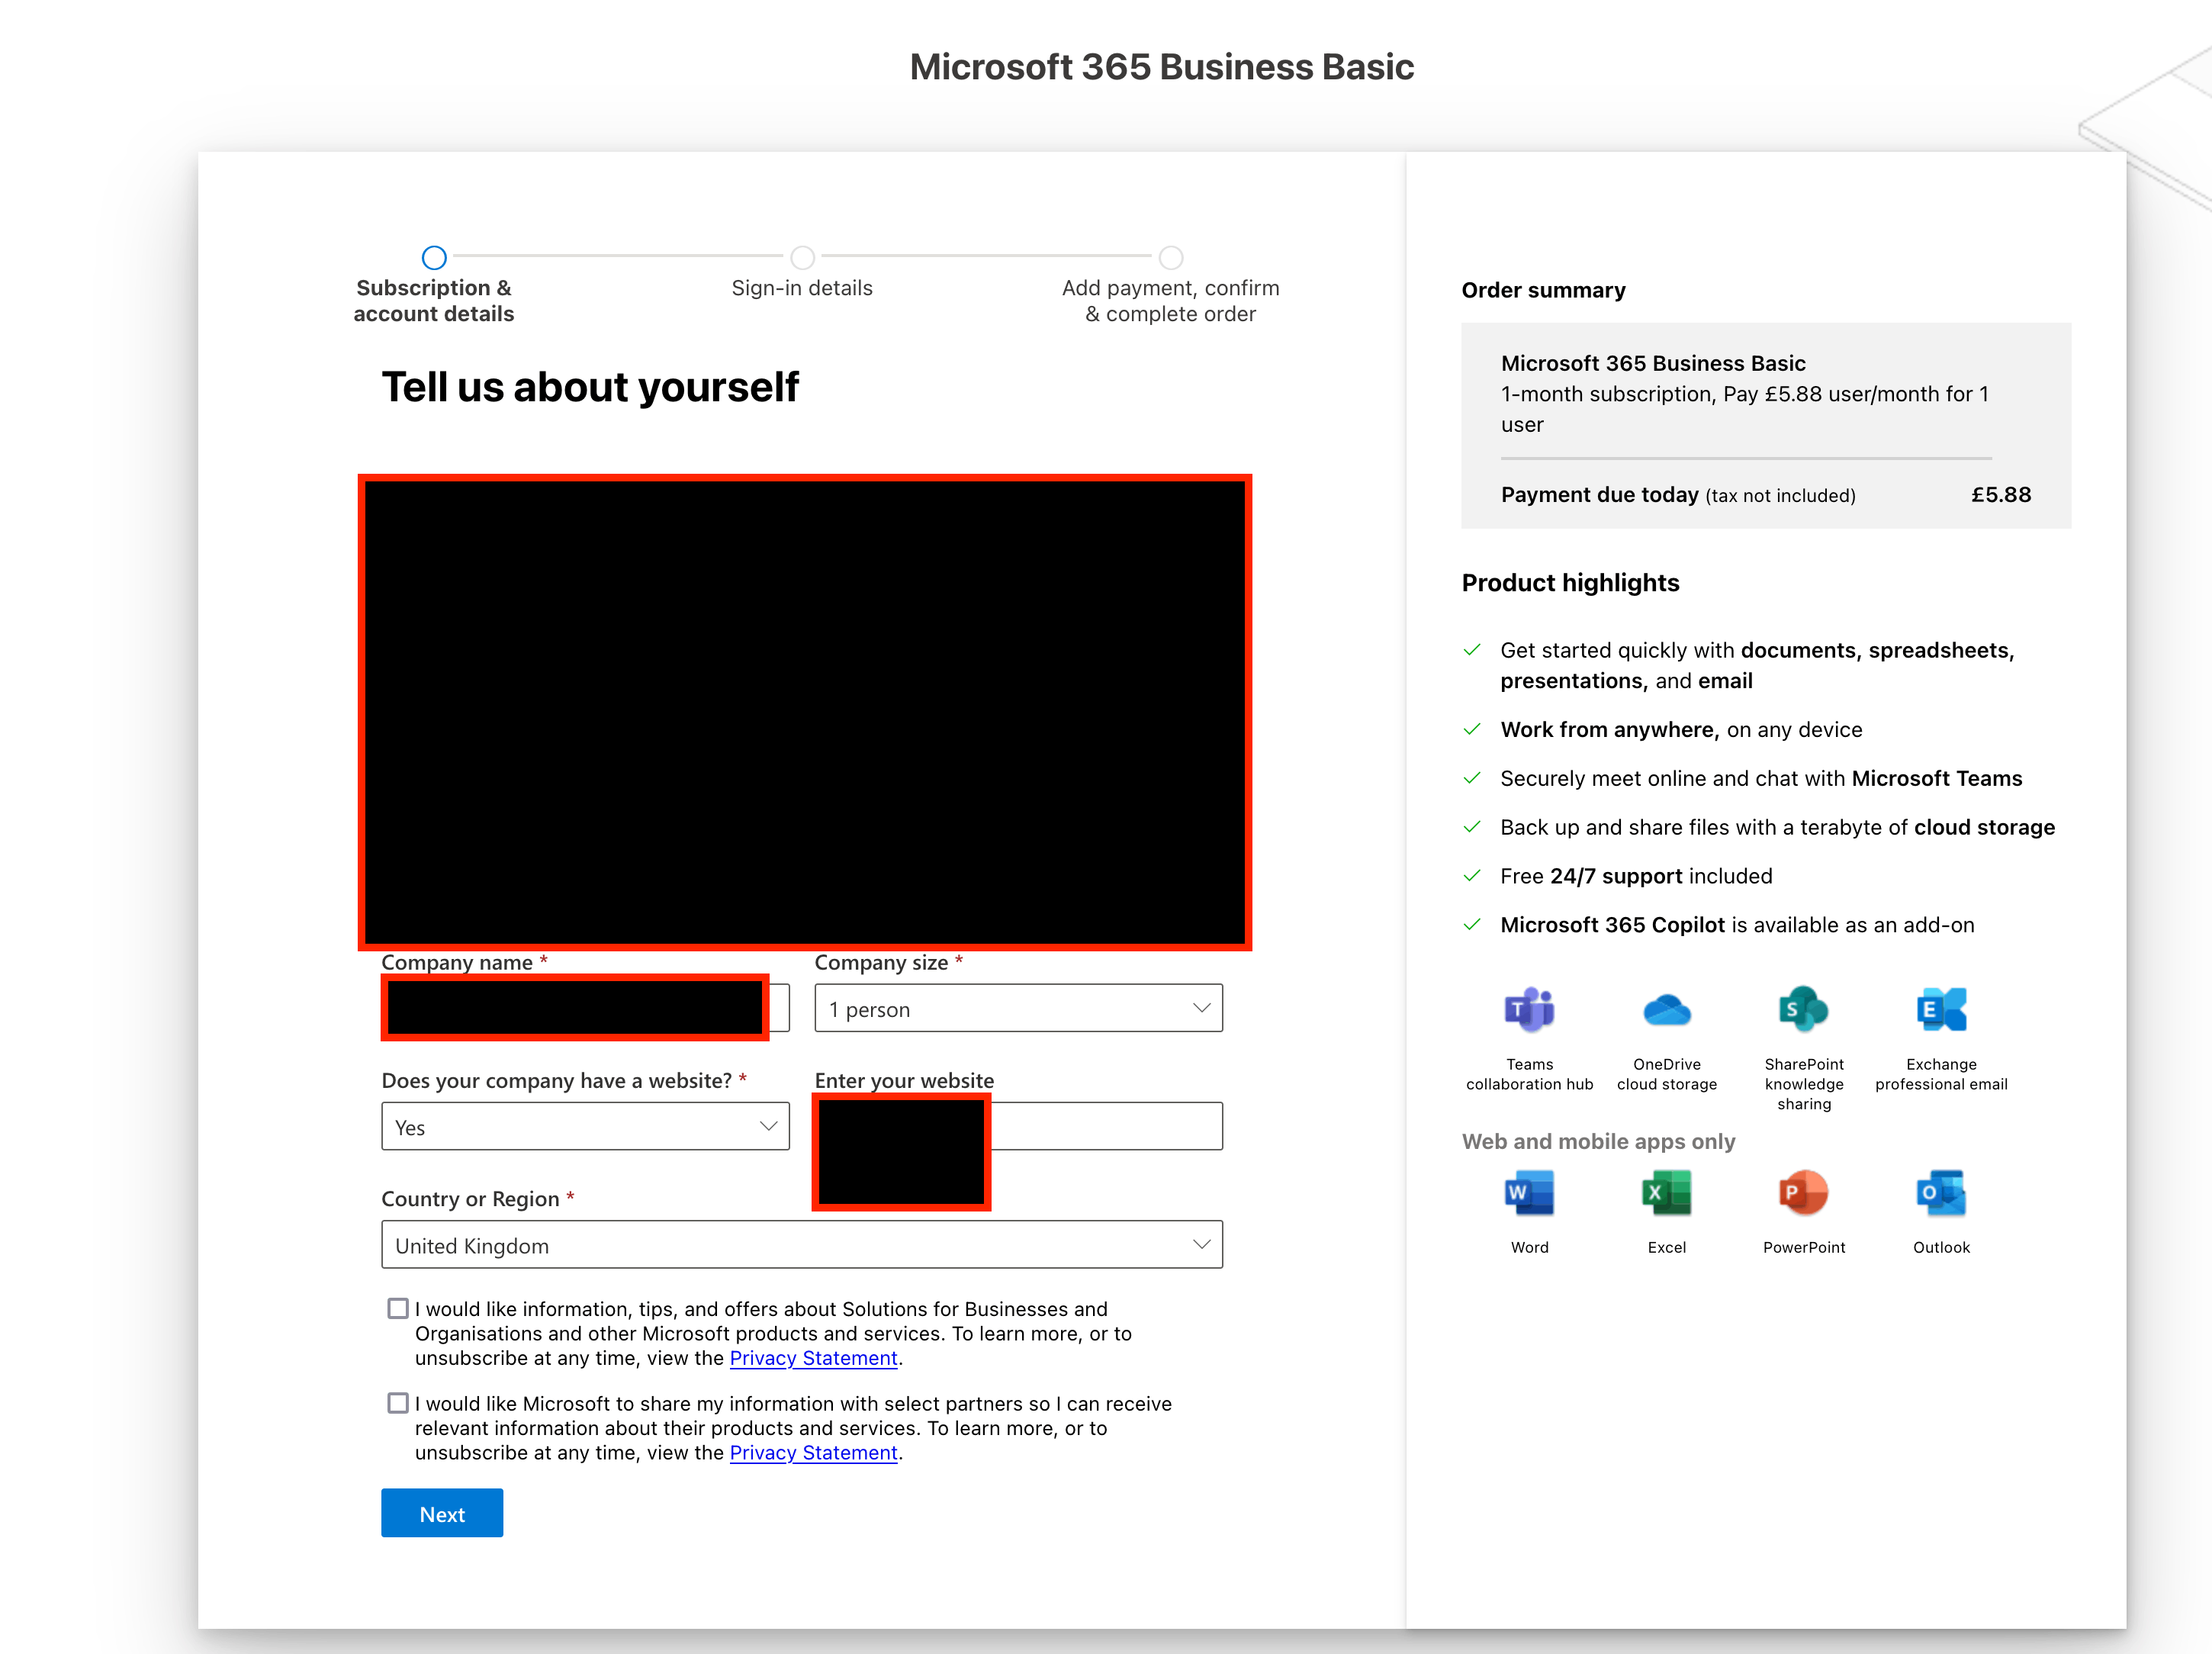Click the PowerPoint app icon
The height and width of the screenshot is (1654, 2212).
tap(1803, 1193)
